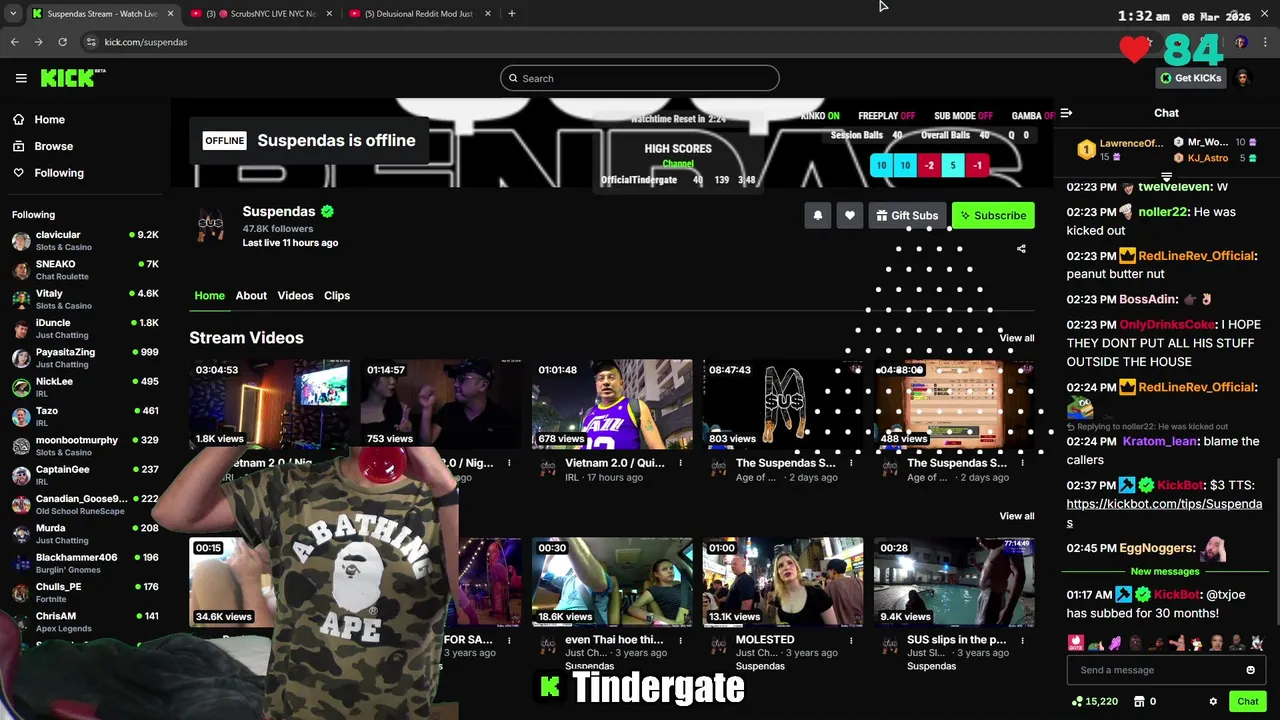The height and width of the screenshot is (720, 1280).
Task: Open options menu for Vietnam 2.0 / Qui video
Action: [680, 463]
